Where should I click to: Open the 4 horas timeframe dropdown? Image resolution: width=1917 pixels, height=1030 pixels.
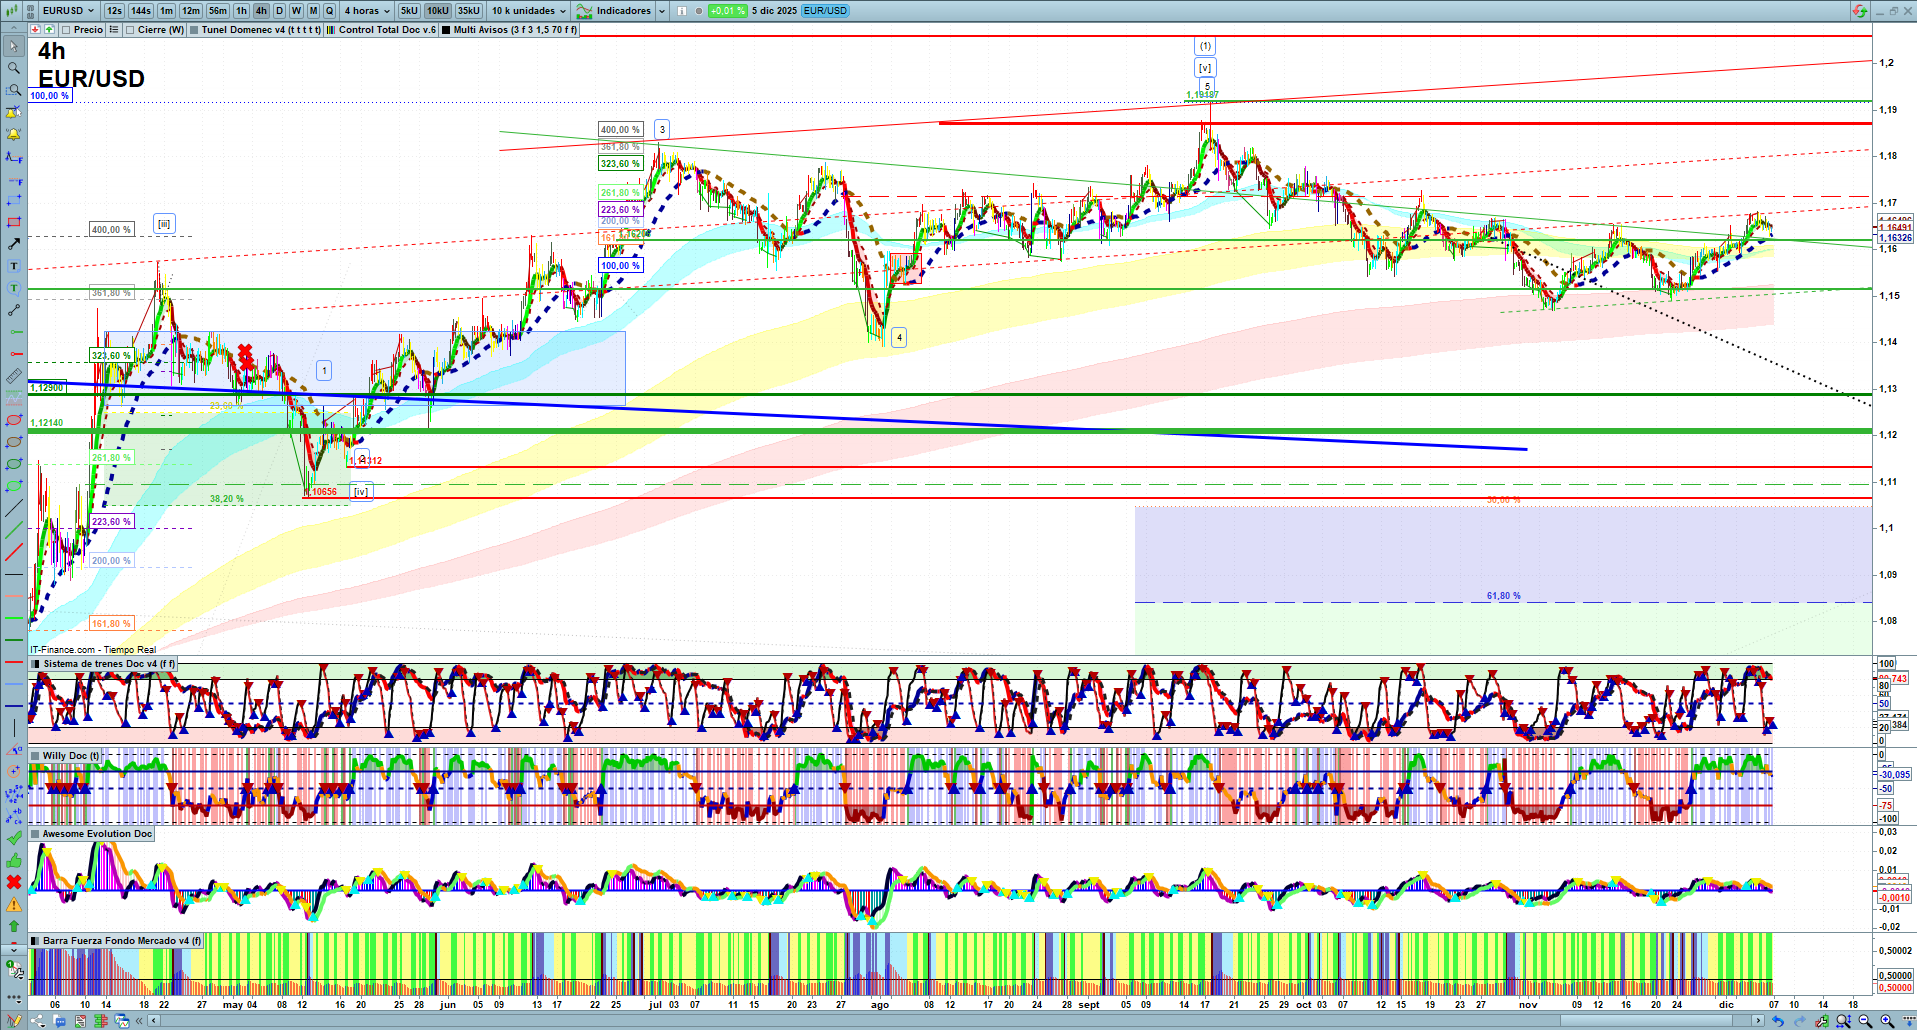[x=367, y=11]
